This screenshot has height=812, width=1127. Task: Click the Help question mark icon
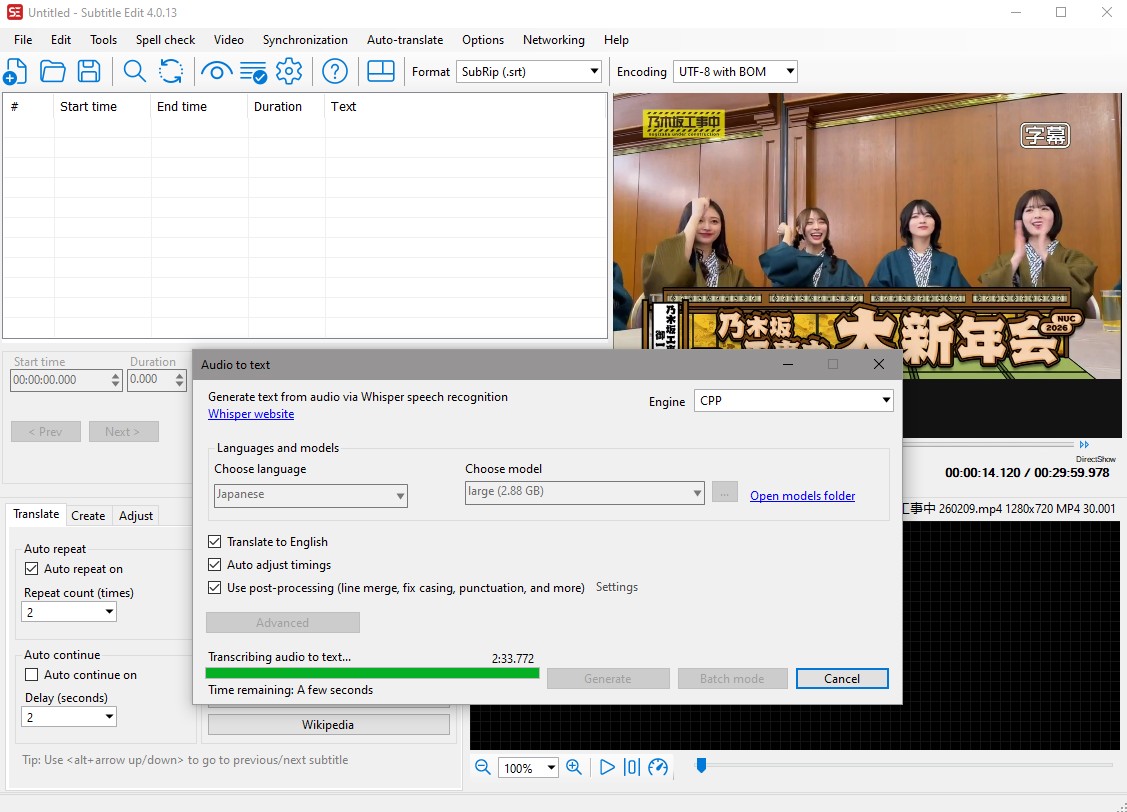(335, 71)
